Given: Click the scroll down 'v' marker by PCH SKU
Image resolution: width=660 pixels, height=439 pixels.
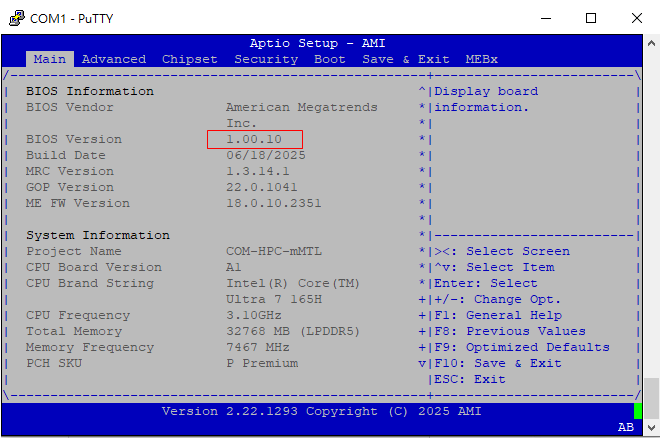Looking at the screenshot, I should coord(422,363).
